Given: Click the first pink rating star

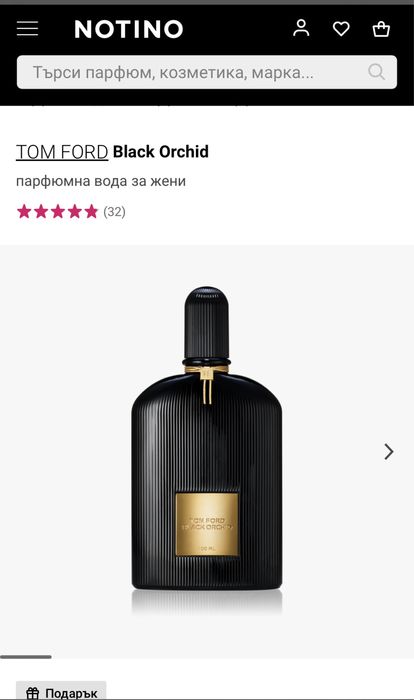Looking at the screenshot, I should 24,211.
